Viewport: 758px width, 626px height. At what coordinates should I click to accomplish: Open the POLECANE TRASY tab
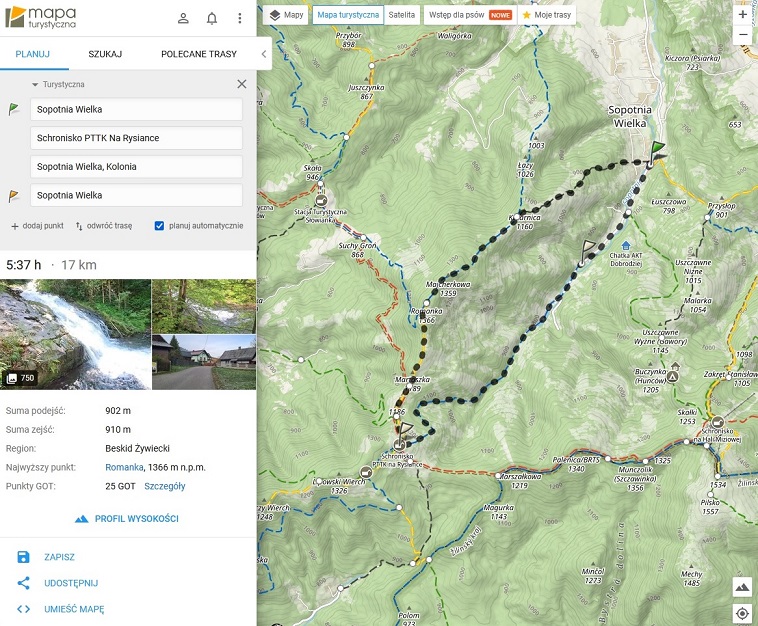click(199, 54)
